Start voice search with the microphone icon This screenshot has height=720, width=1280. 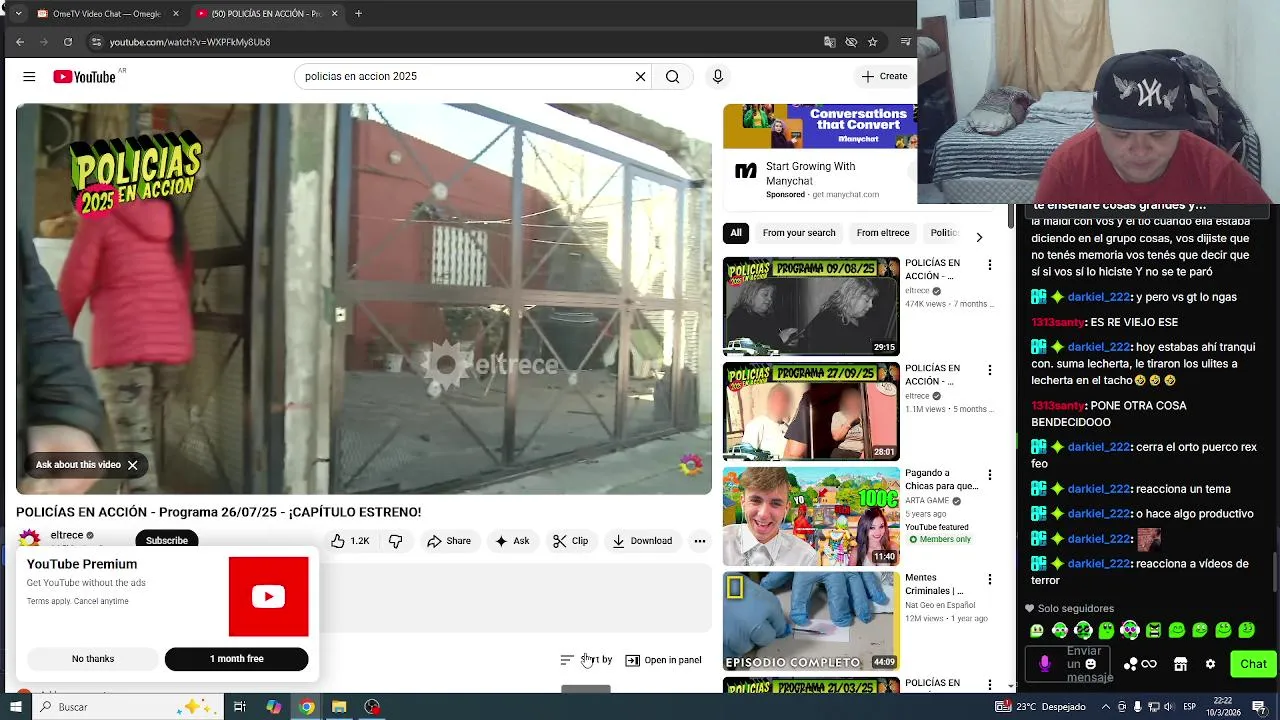pos(717,76)
